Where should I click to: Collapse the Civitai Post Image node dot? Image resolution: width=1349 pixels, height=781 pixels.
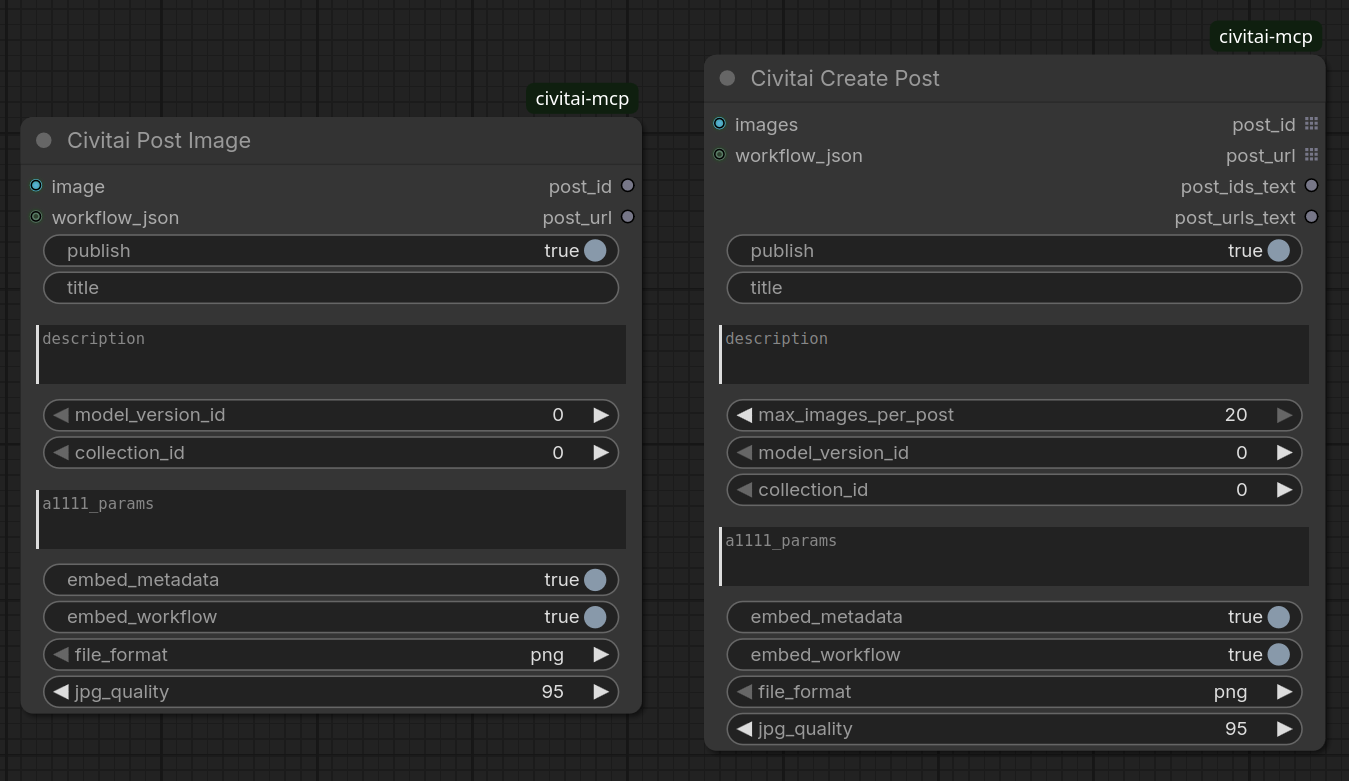click(x=44, y=141)
